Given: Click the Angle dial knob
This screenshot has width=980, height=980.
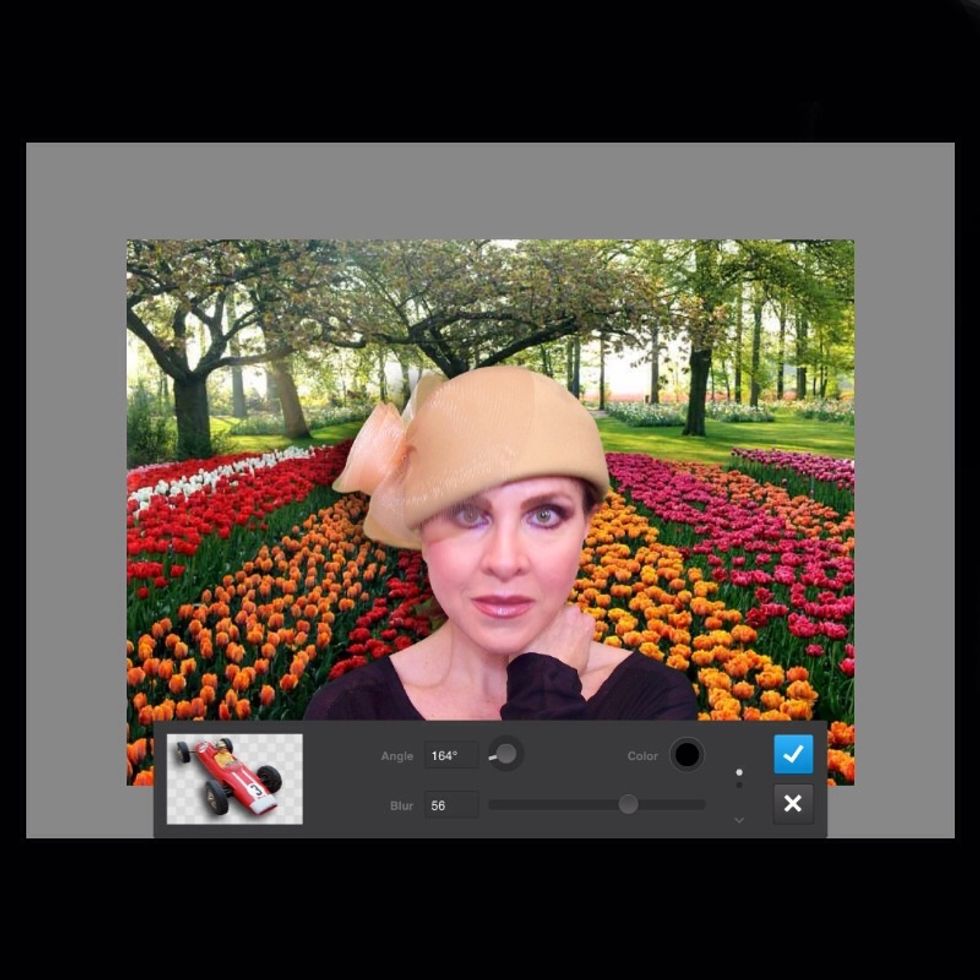Looking at the screenshot, I should coord(506,754).
